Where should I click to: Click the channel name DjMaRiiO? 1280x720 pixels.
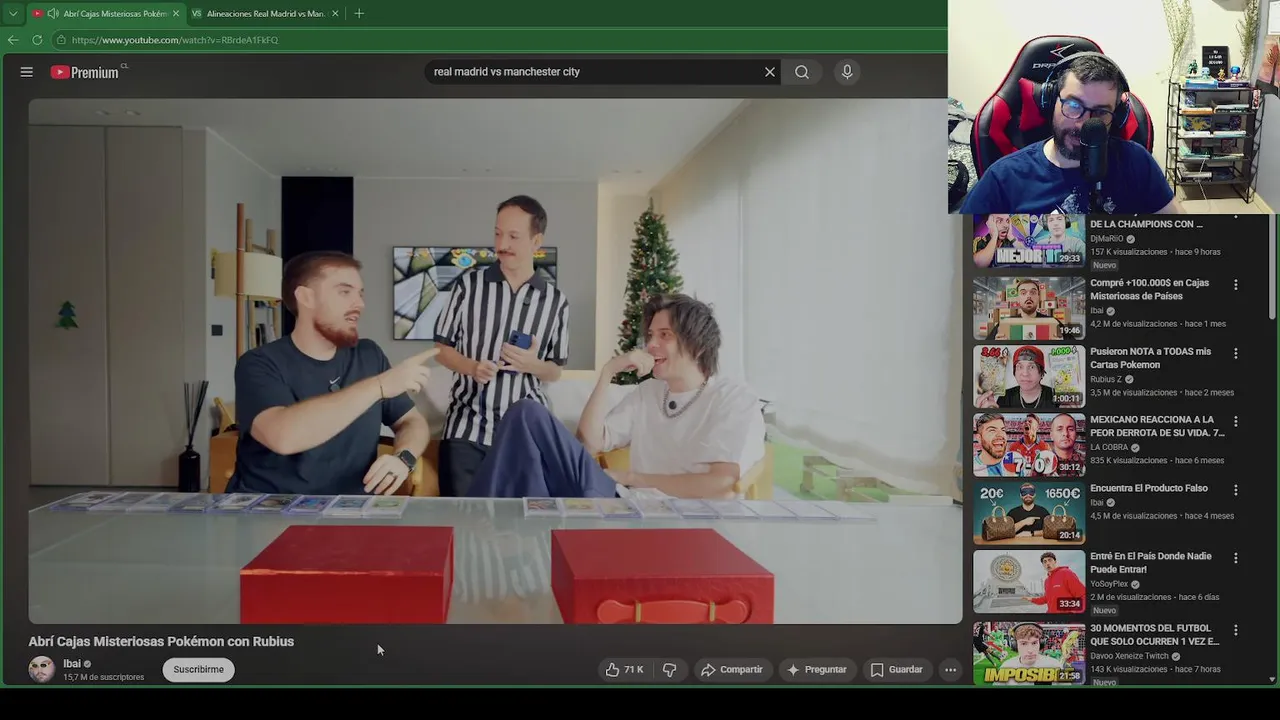pos(1107,239)
